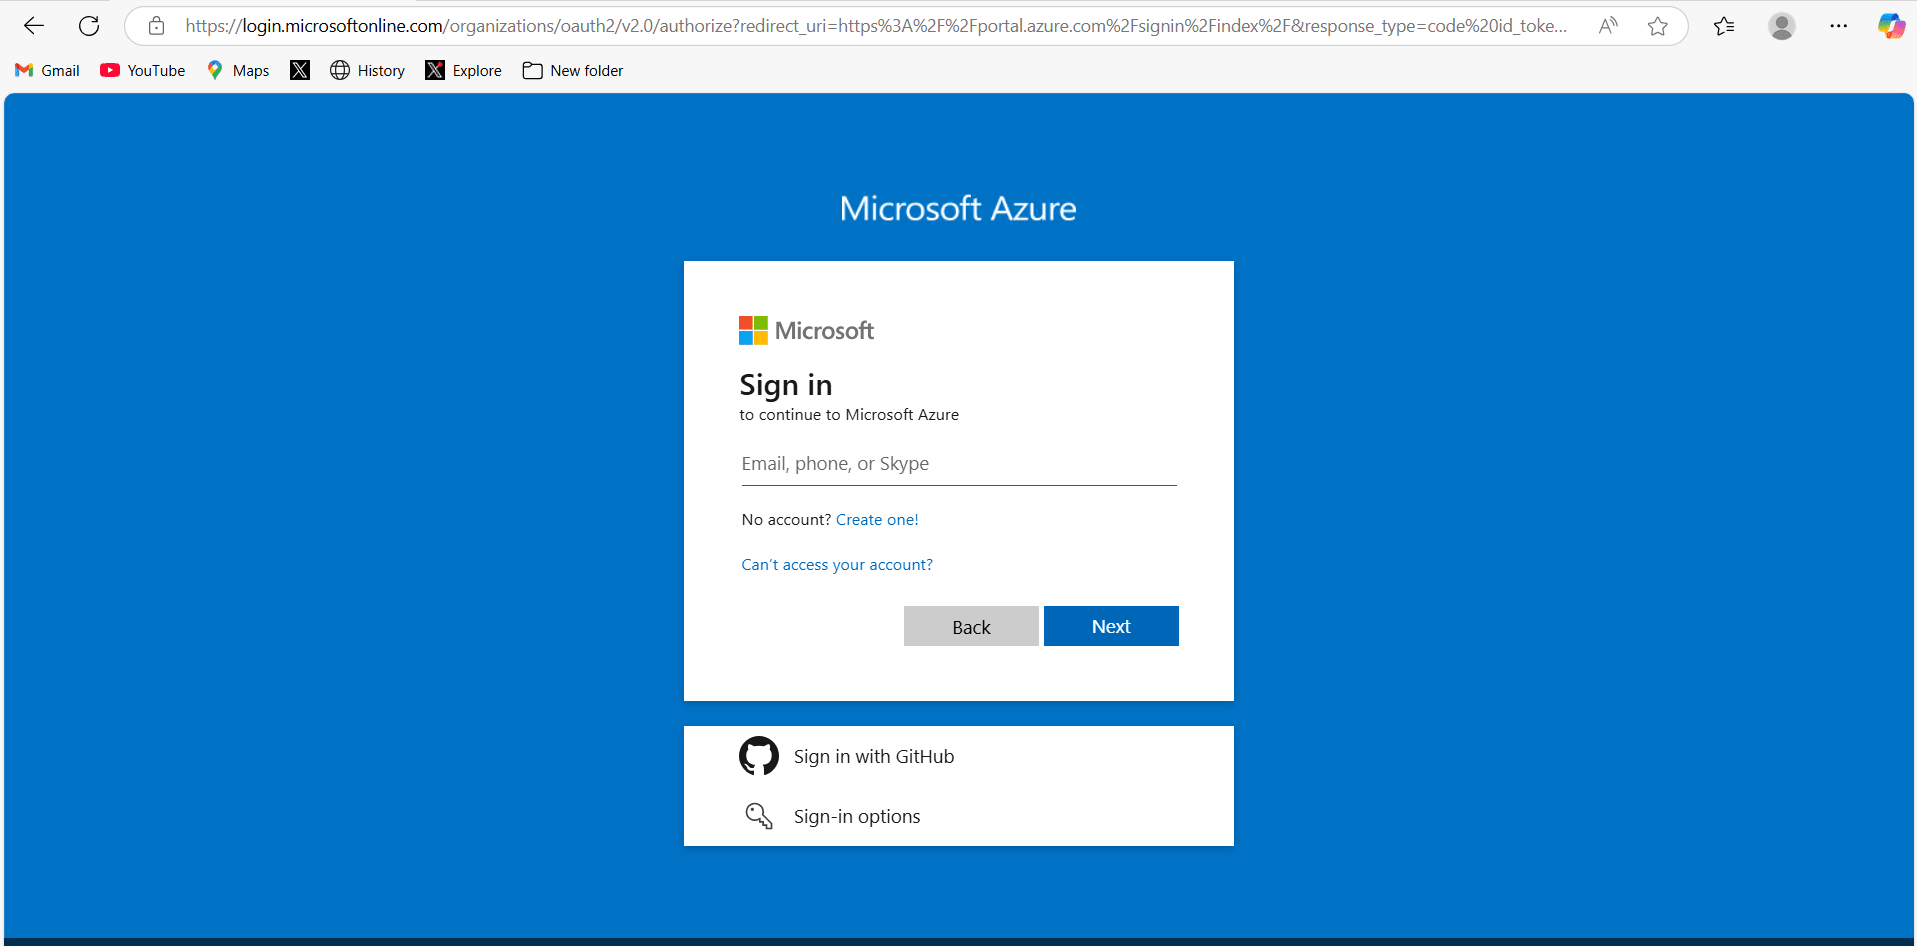Click the Next button
Screen dimensions: 1917x946
coord(1111,626)
